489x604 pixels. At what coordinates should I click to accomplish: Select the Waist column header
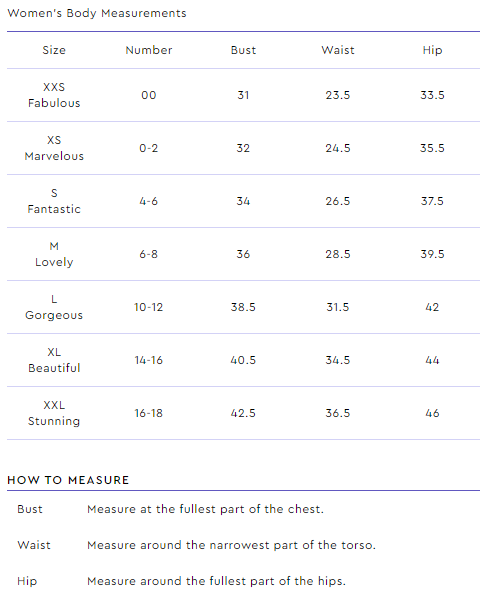(338, 50)
